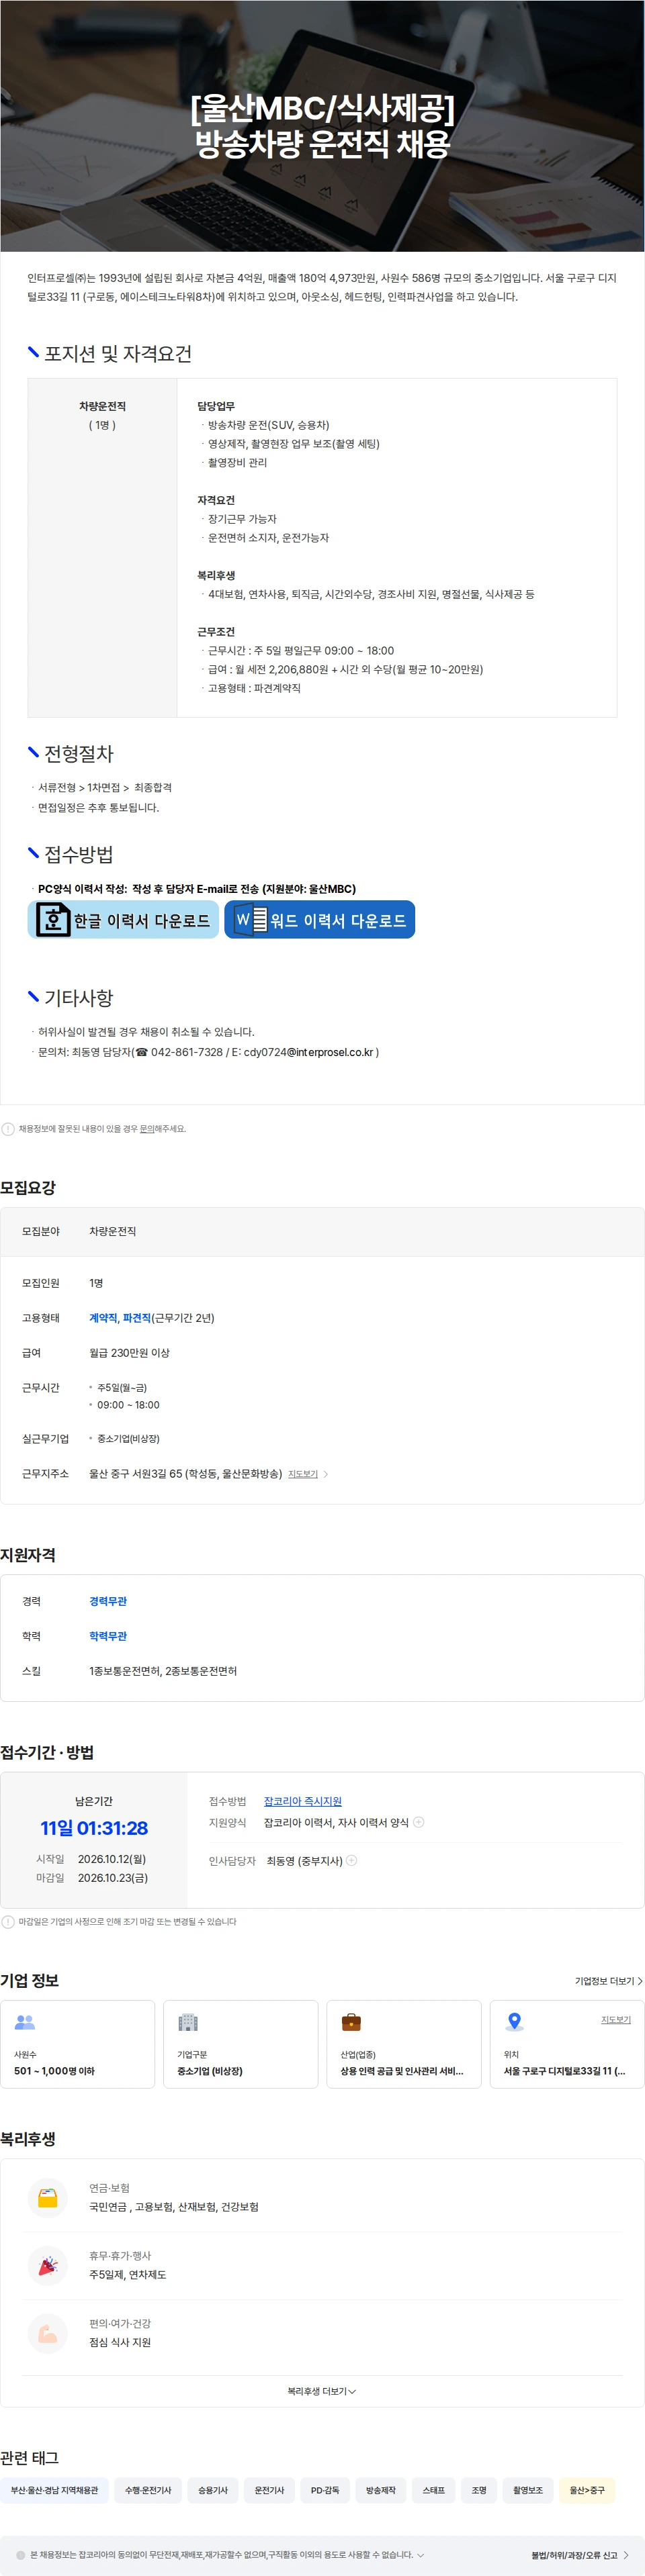Select the 승용기사 tag
This screenshot has height=2576, width=645.
click(x=213, y=2490)
